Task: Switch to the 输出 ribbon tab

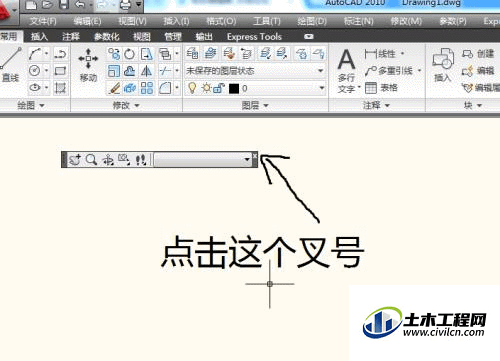Action: 204,36
